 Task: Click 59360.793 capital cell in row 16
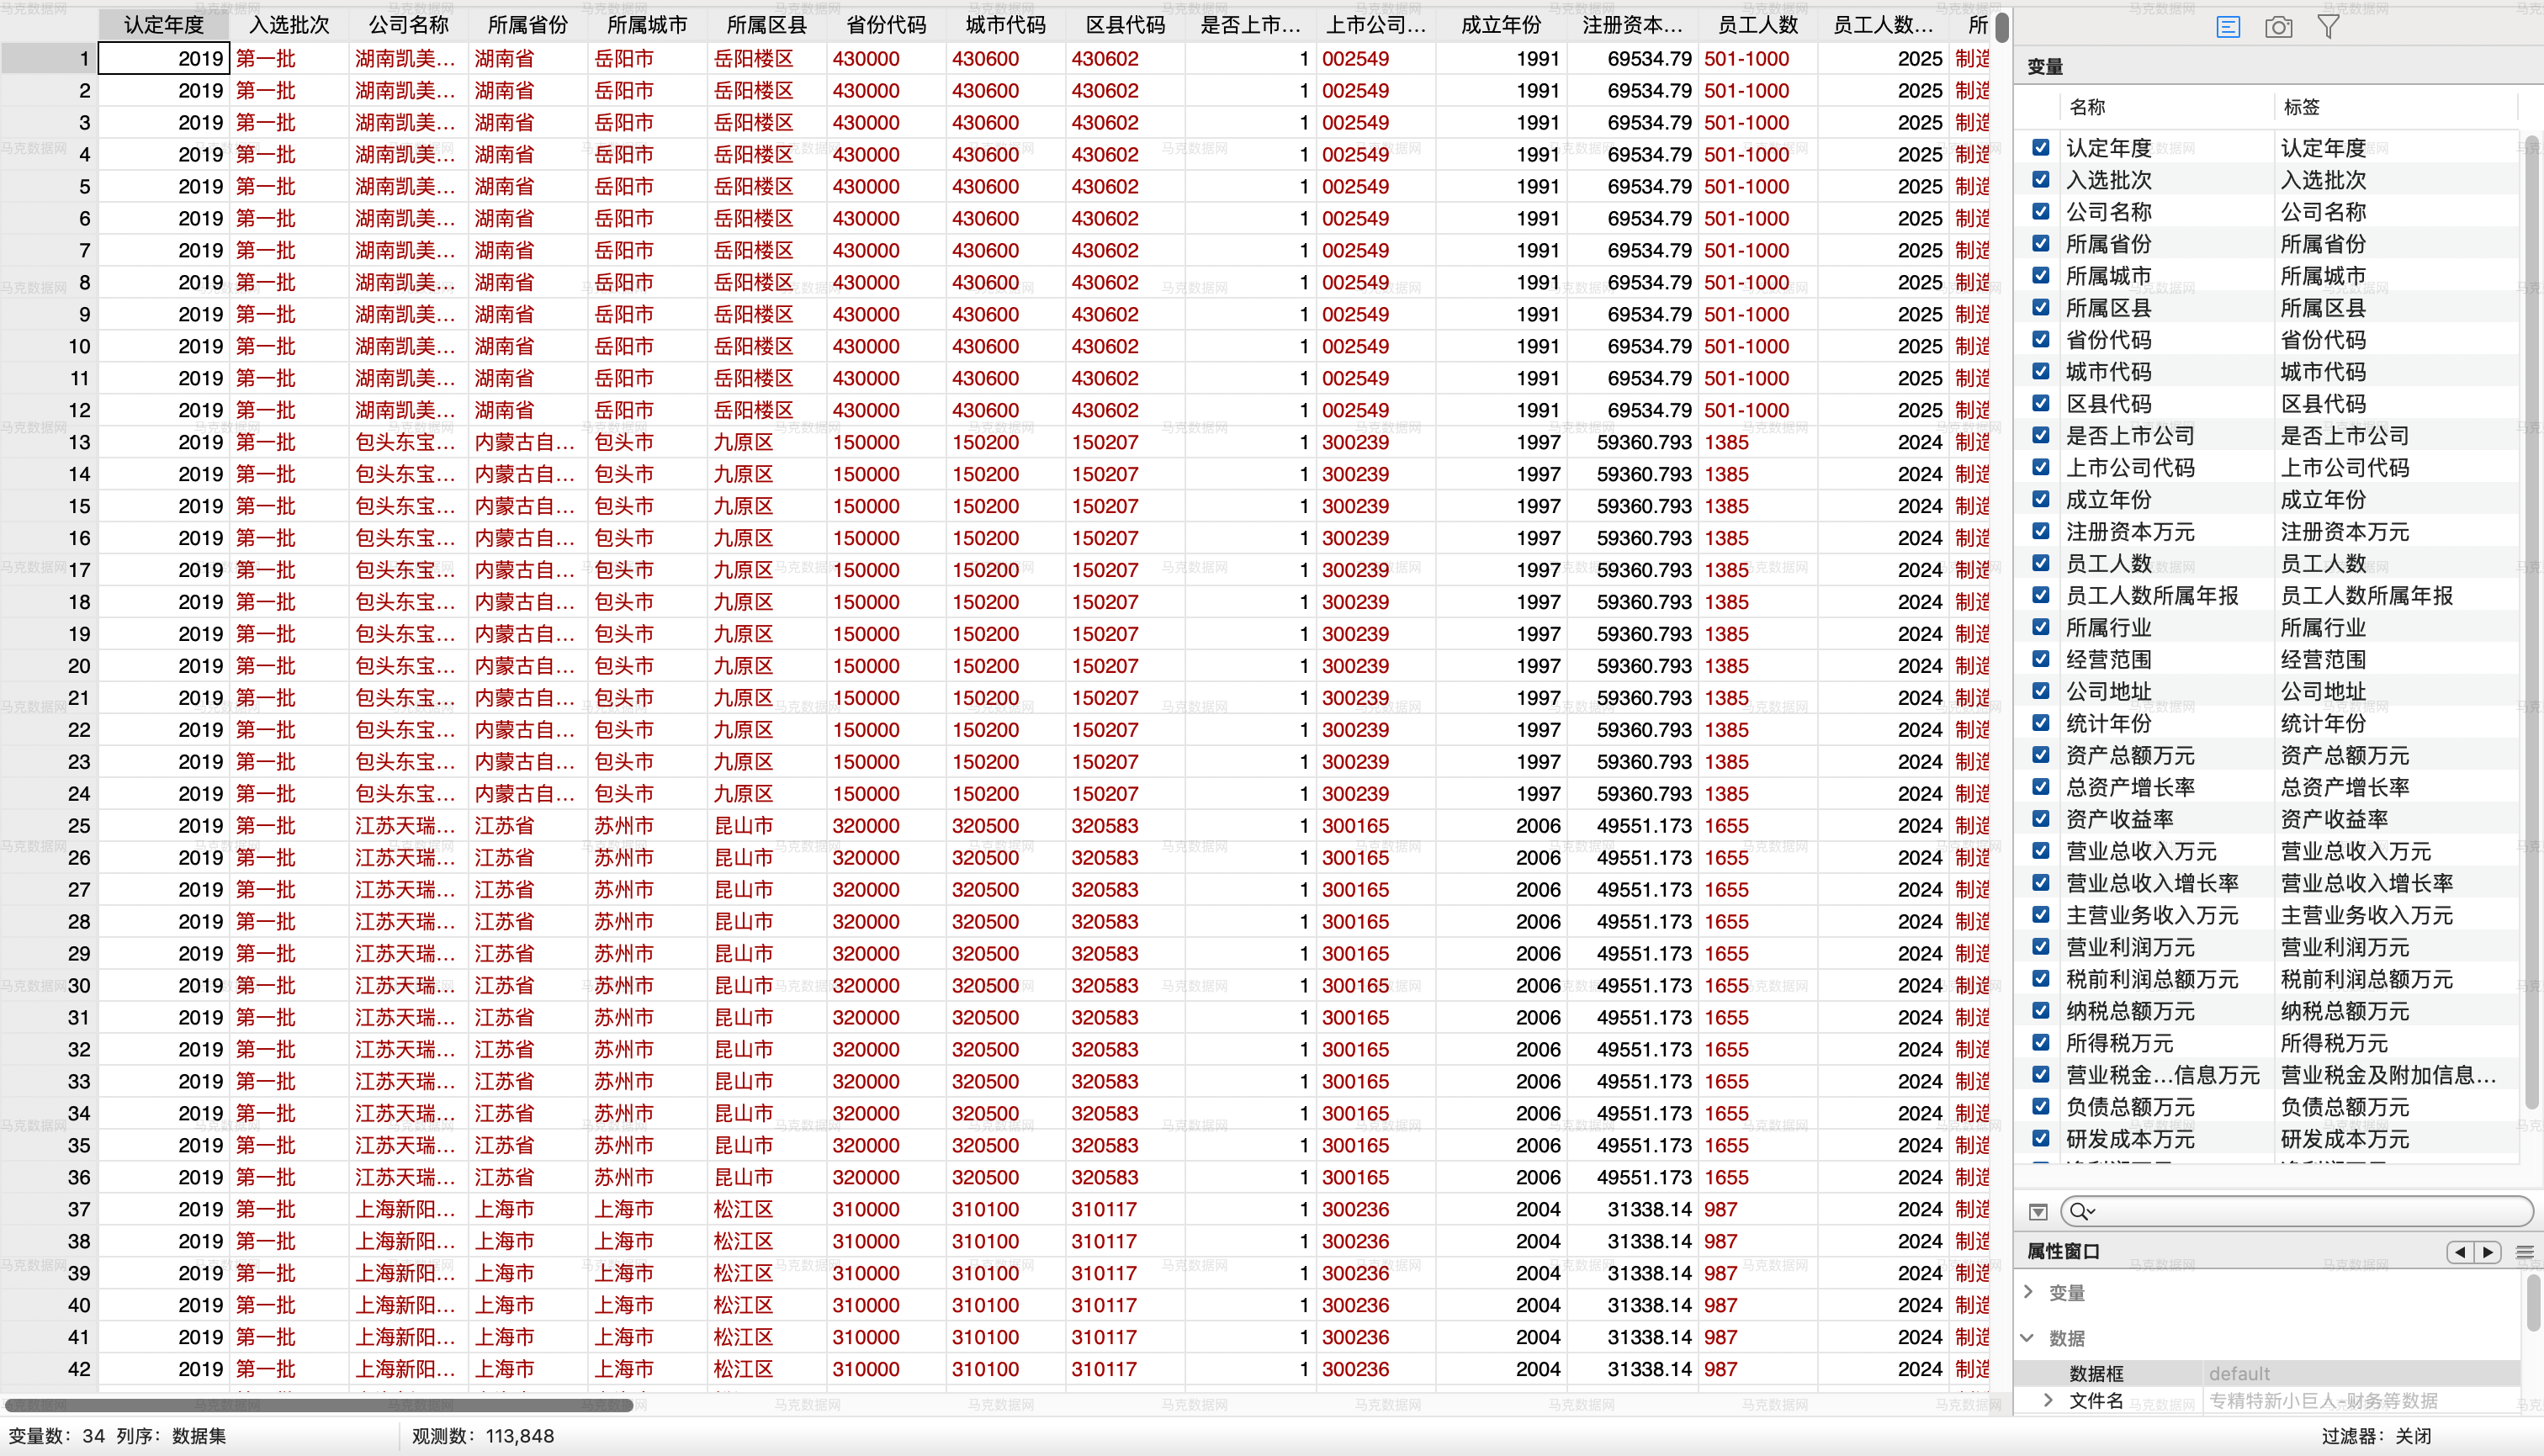point(1632,538)
